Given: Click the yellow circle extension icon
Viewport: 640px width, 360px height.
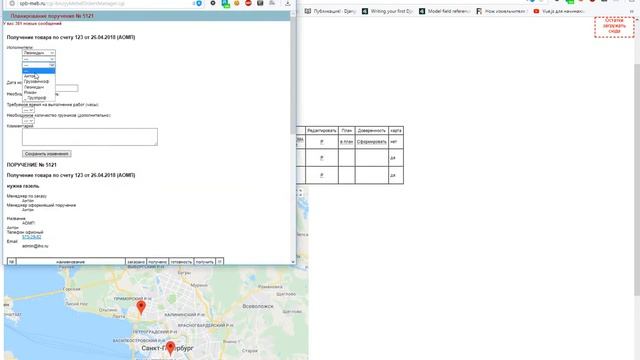Looking at the screenshot, I should coord(237,3).
